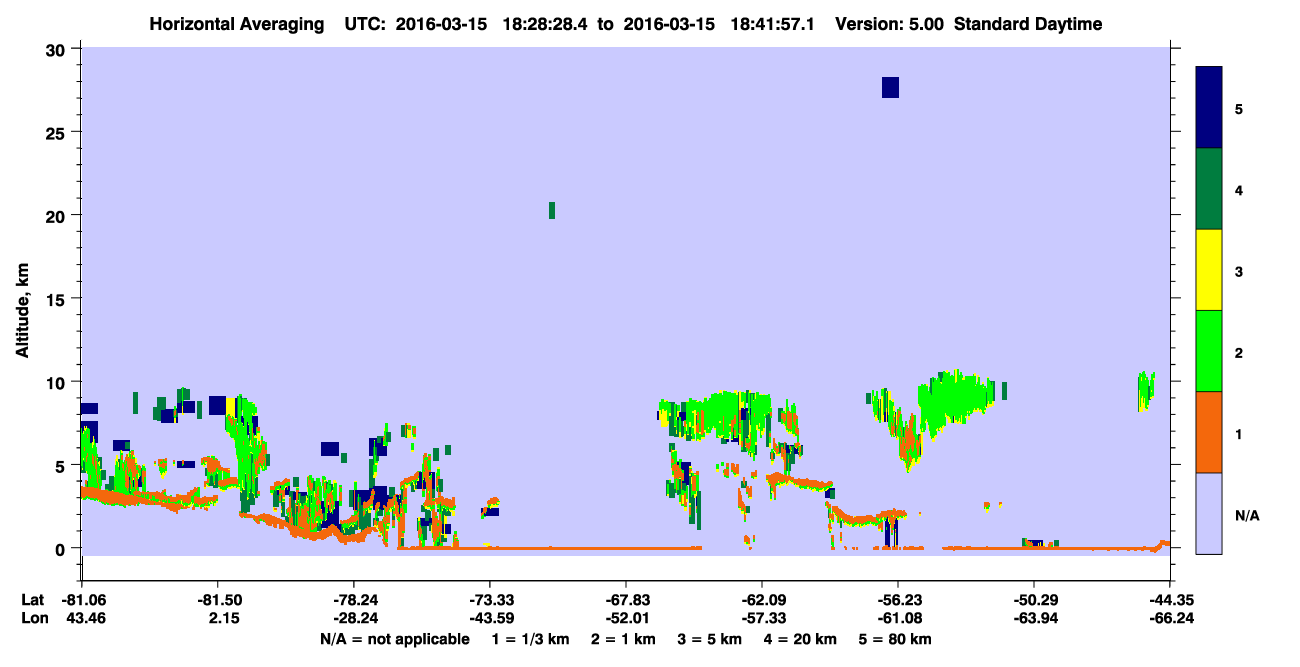Click 'Version: 5.00' in the title

pyautogui.click(x=888, y=24)
